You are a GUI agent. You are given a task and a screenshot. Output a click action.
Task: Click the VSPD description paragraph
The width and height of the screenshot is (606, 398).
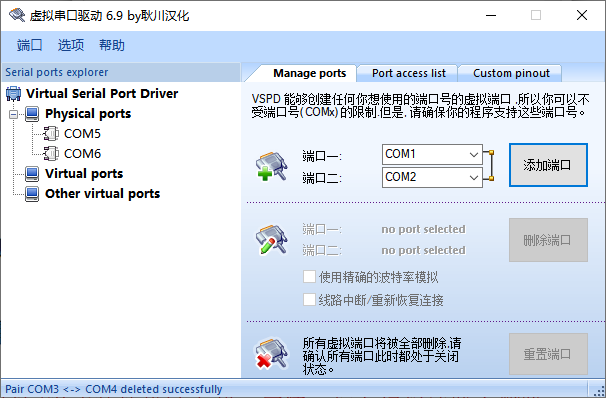coord(420,106)
